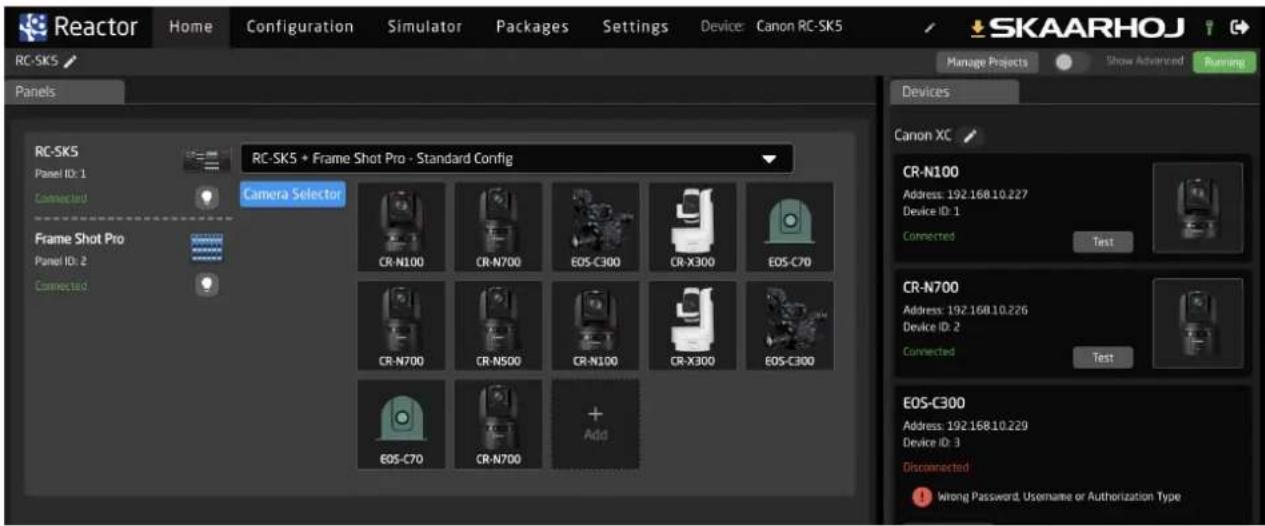Click the Canon RC-SK5 device name in the header

798,26
